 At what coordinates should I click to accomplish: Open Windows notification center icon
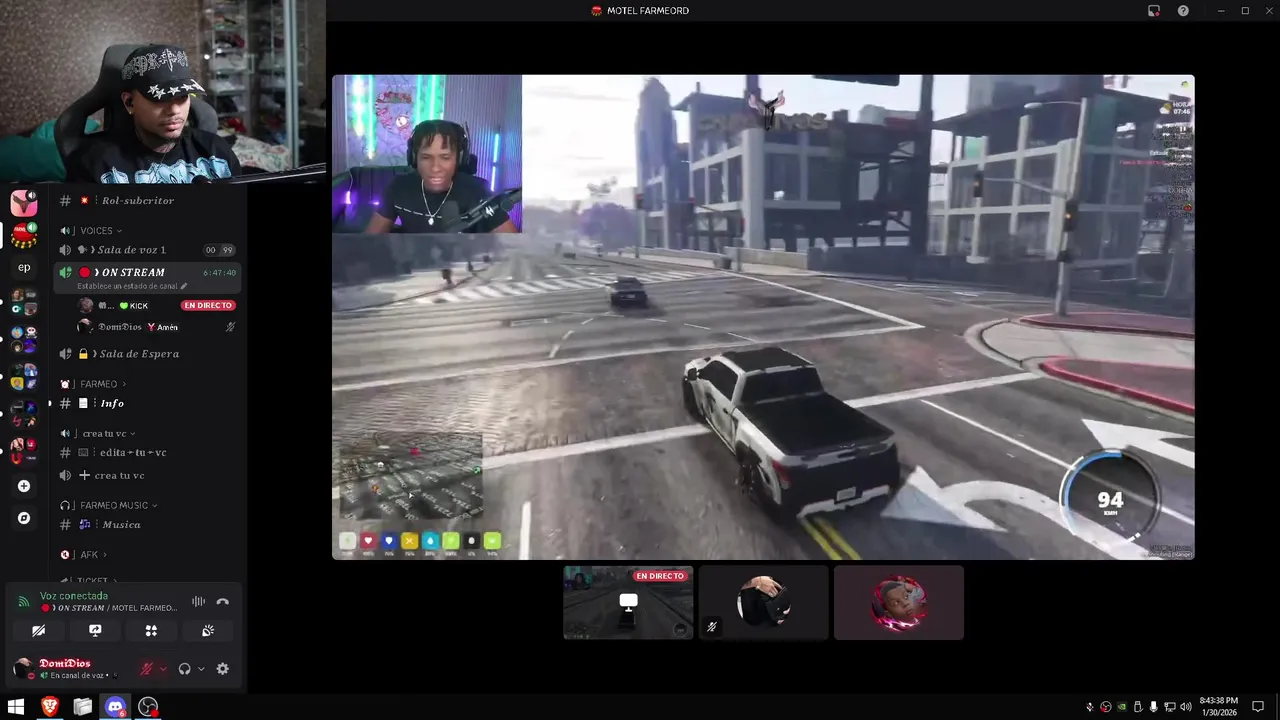pyautogui.click(x=1258, y=707)
